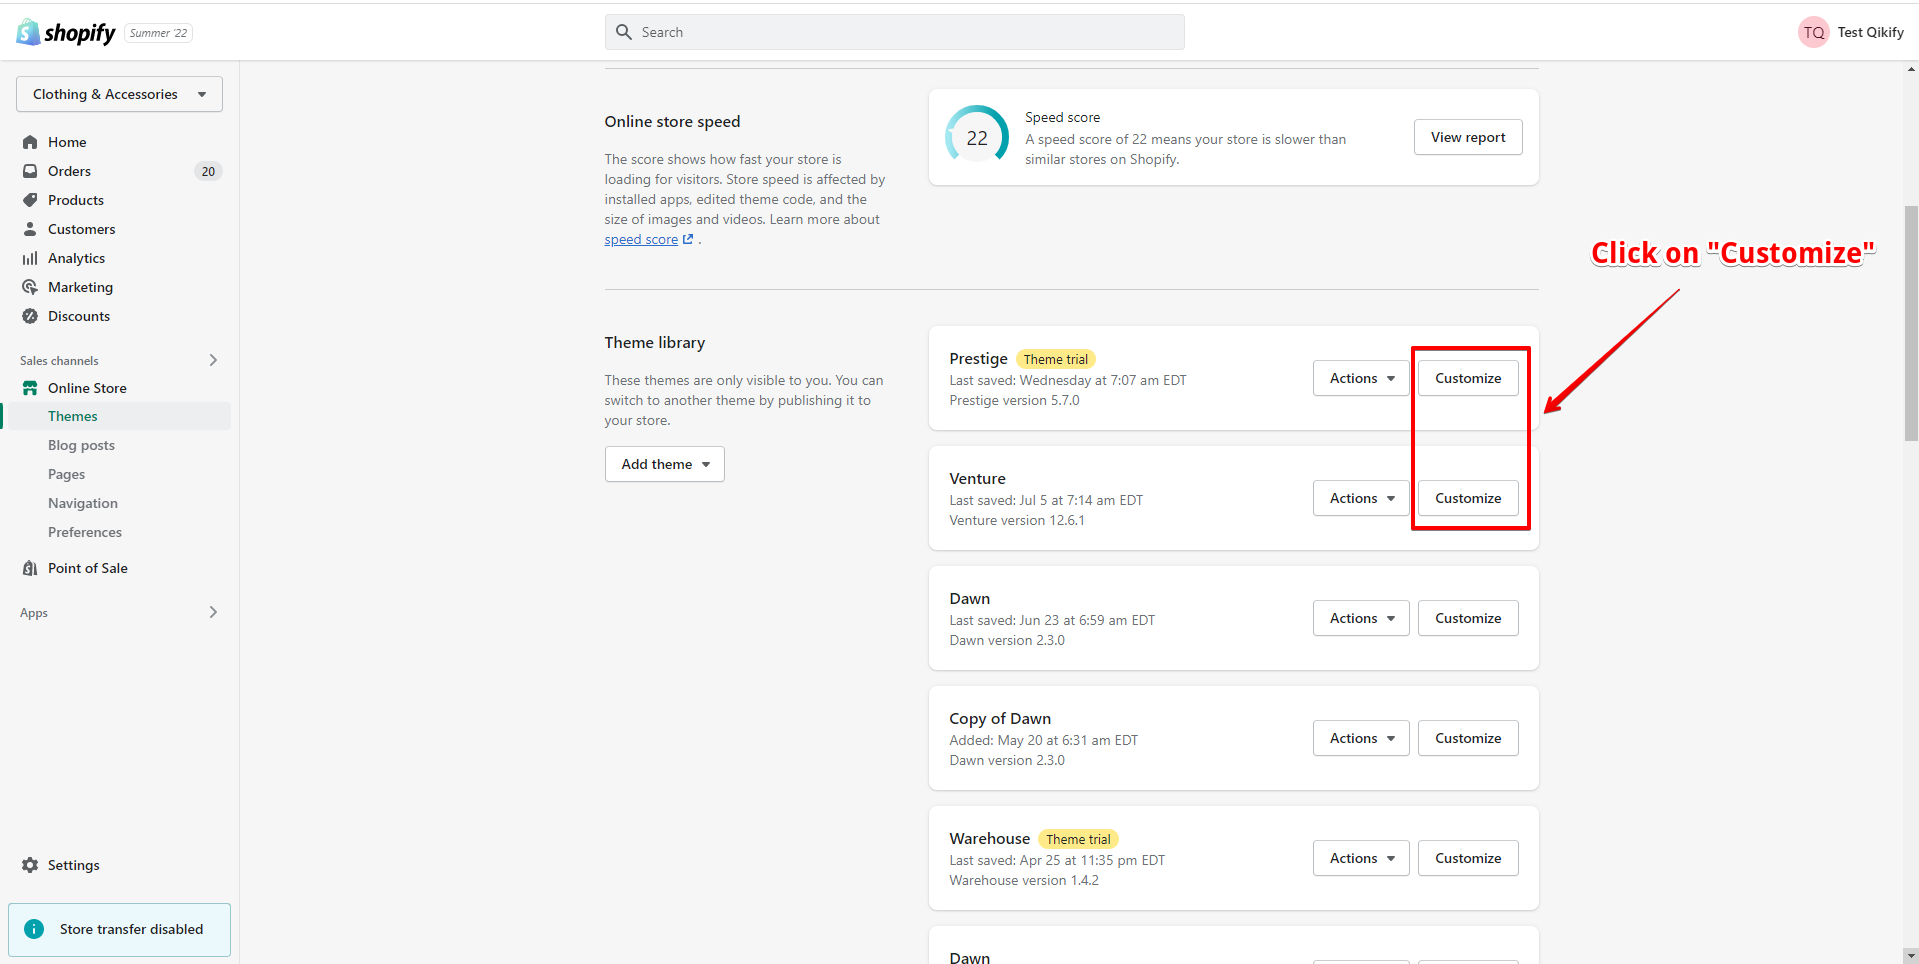Customize the Prestige theme

(1468, 378)
